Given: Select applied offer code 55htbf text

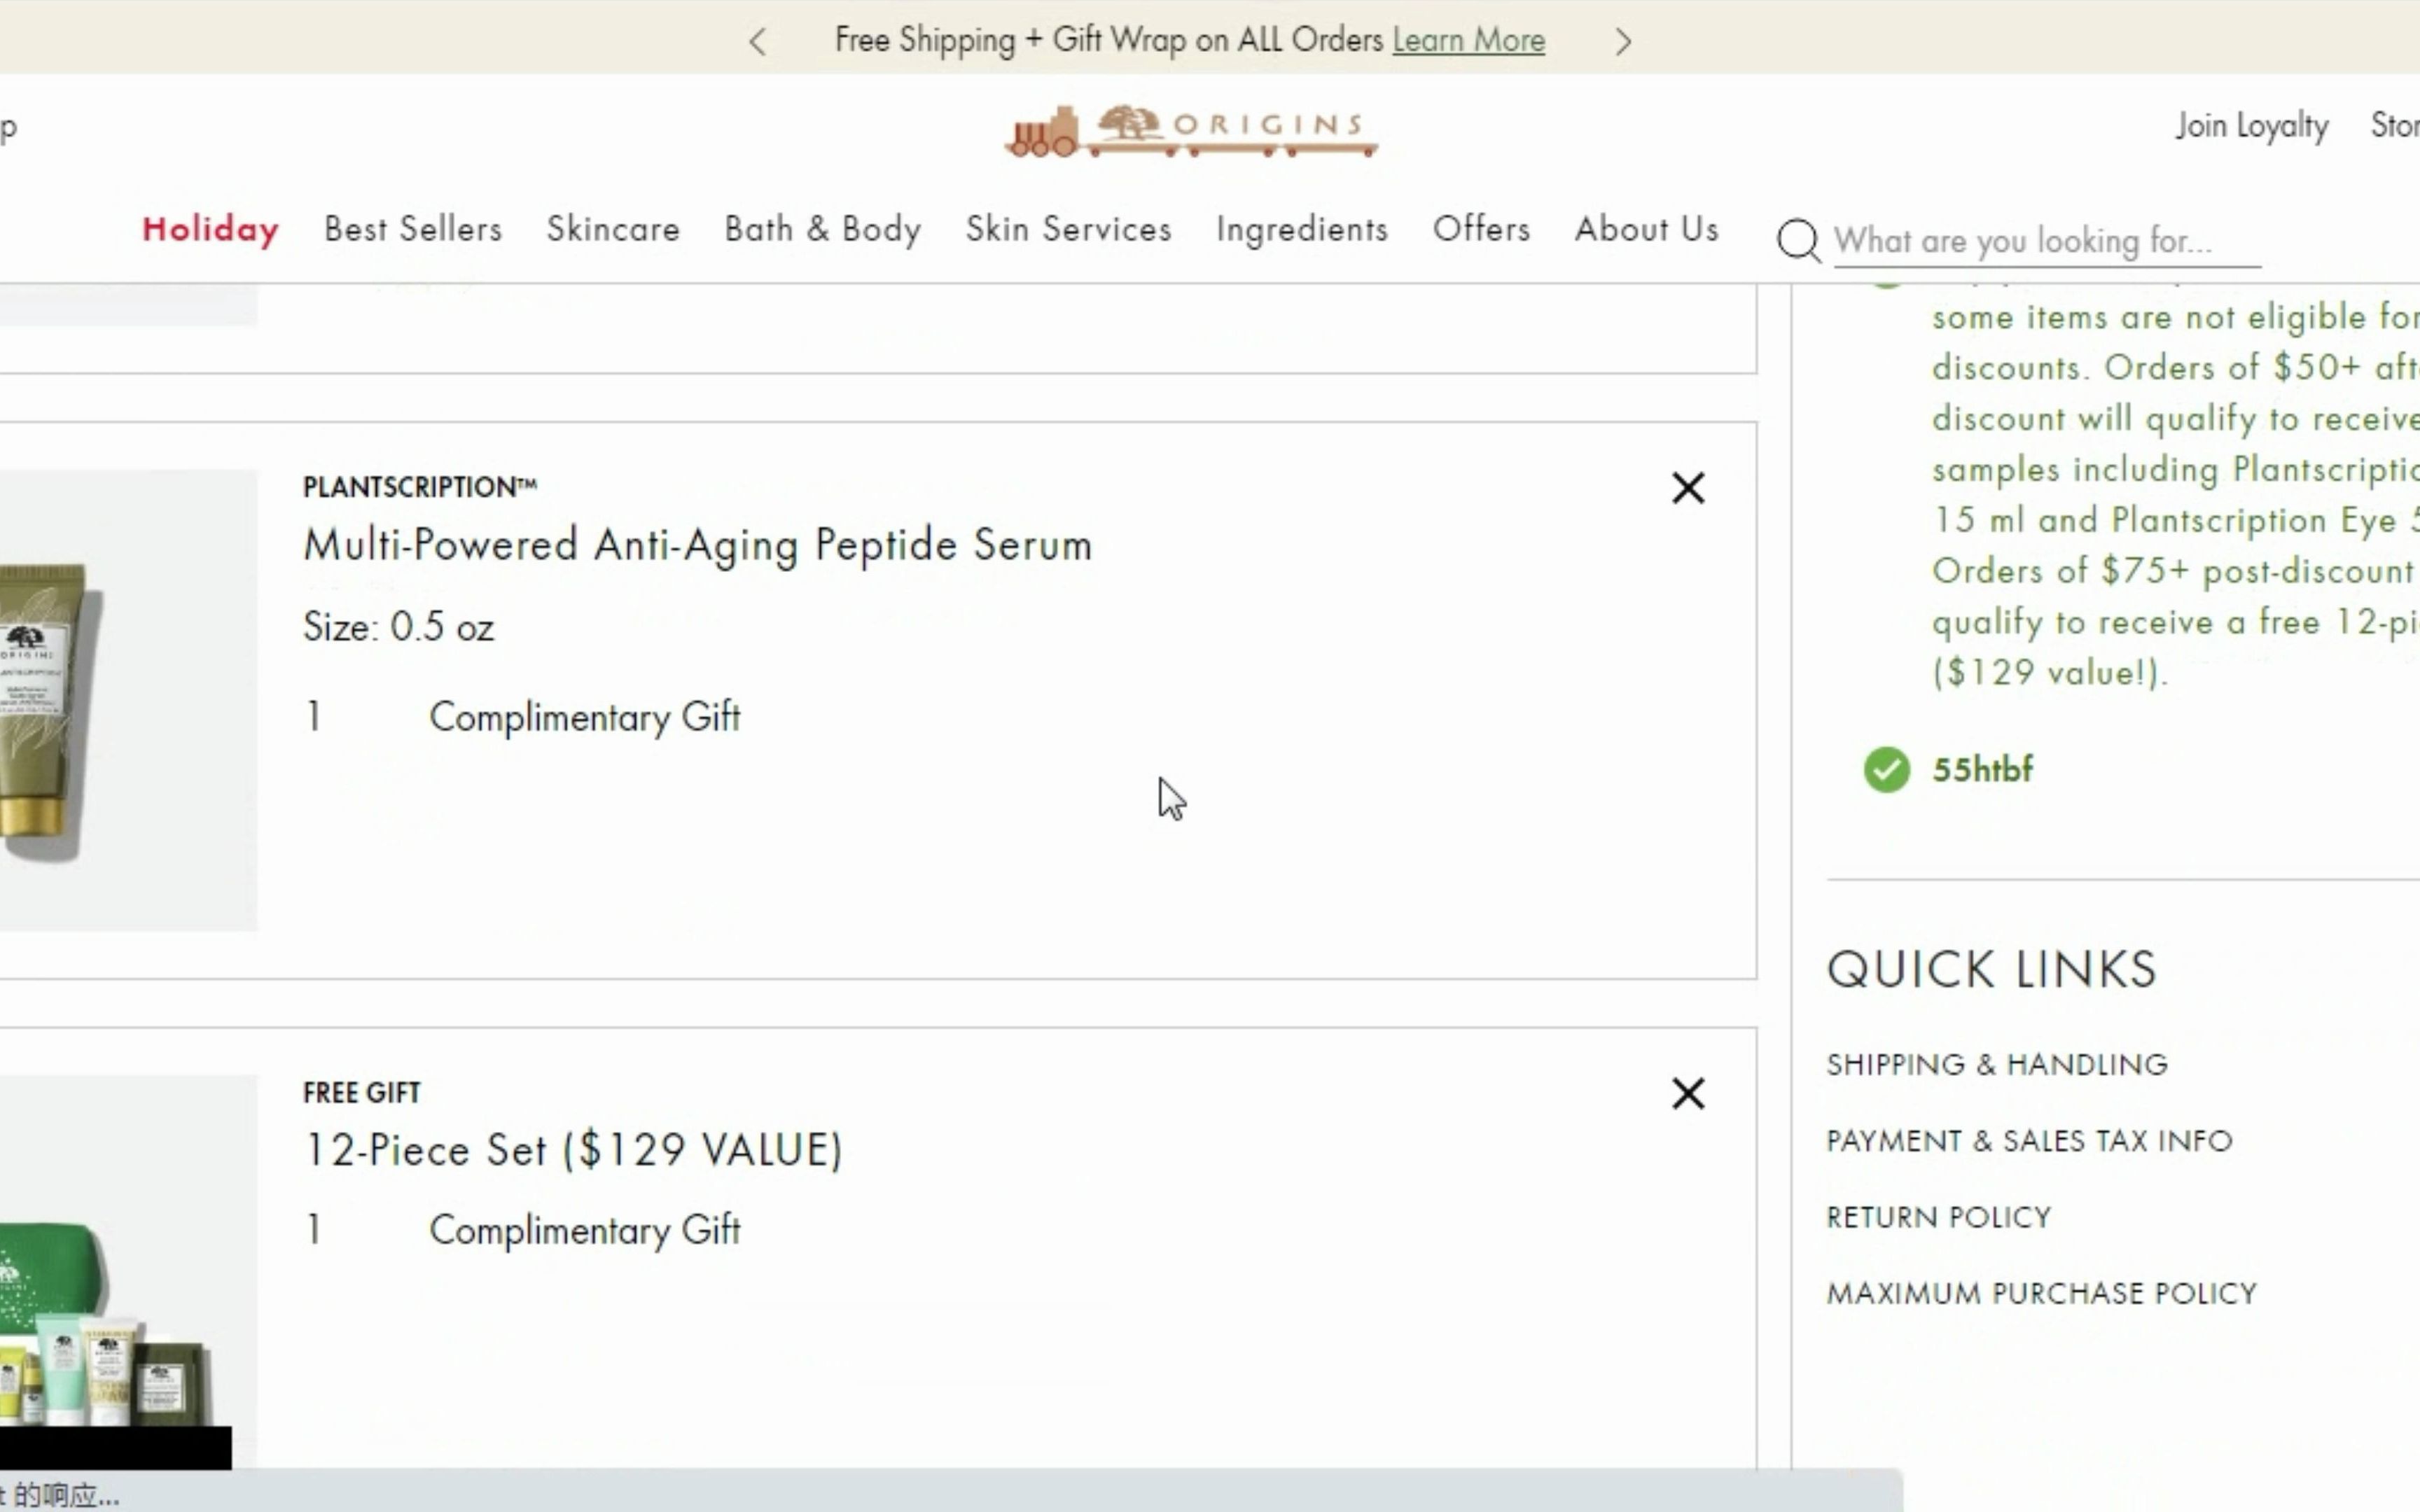Looking at the screenshot, I should click(x=1982, y=770).
